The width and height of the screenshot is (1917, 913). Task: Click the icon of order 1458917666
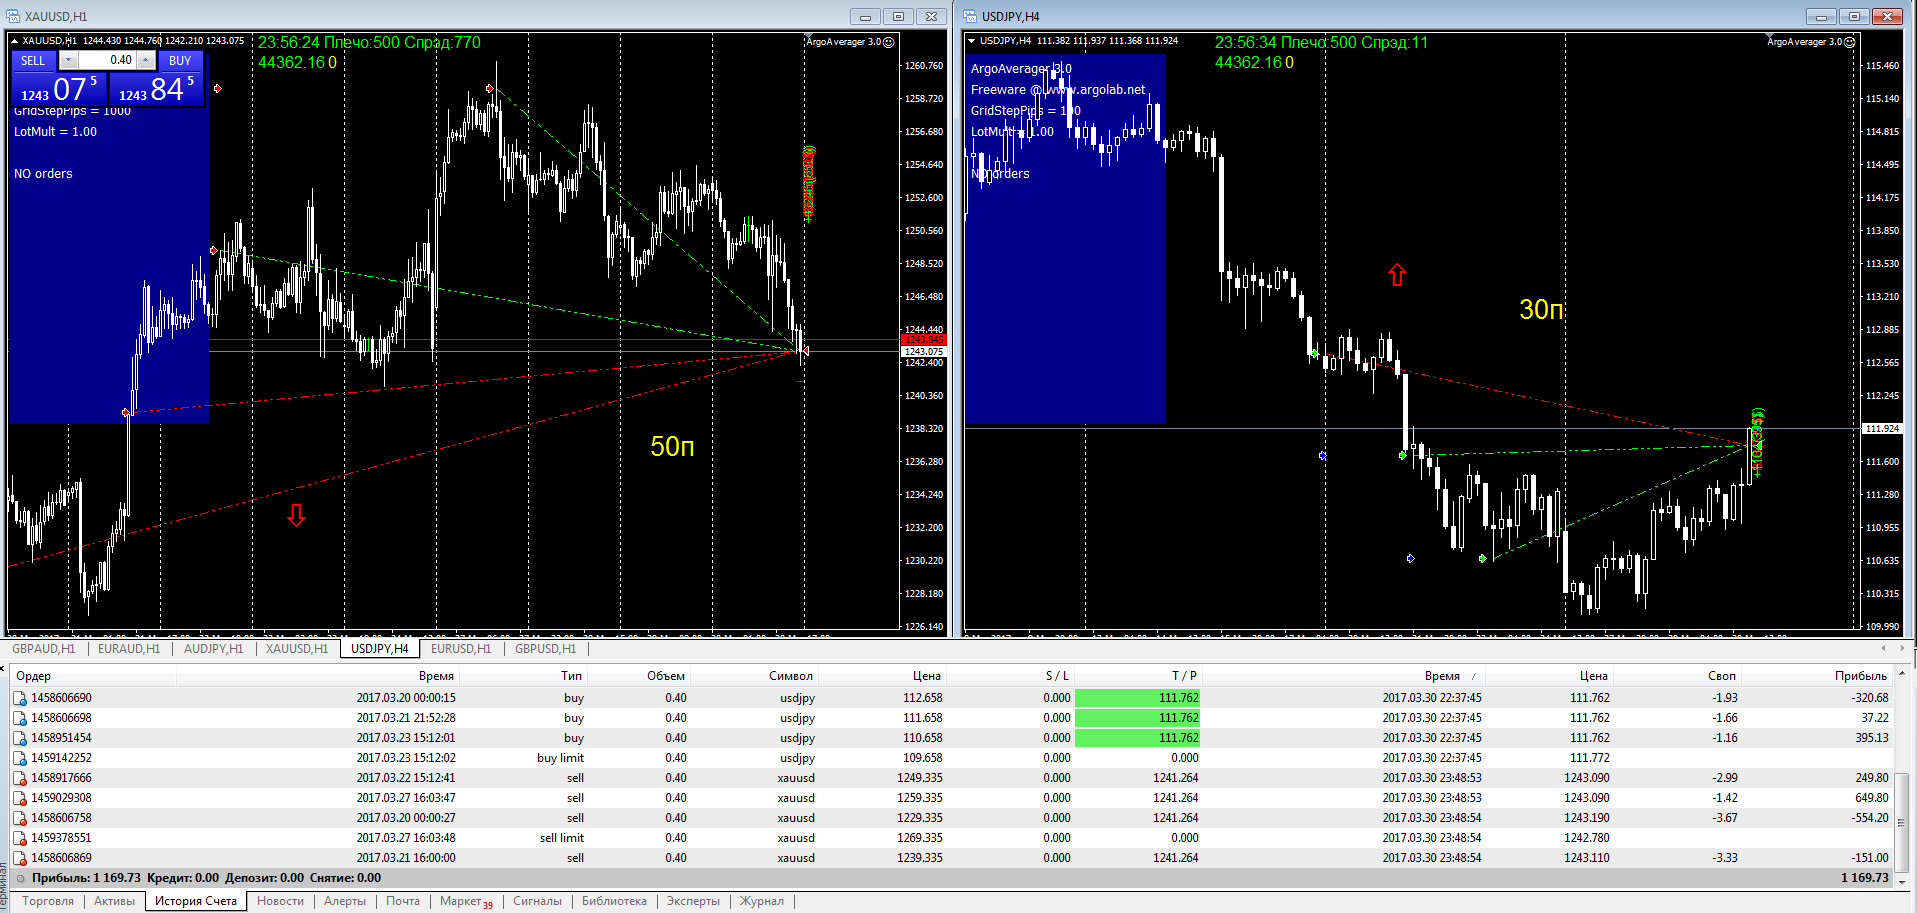pos(20,778)
